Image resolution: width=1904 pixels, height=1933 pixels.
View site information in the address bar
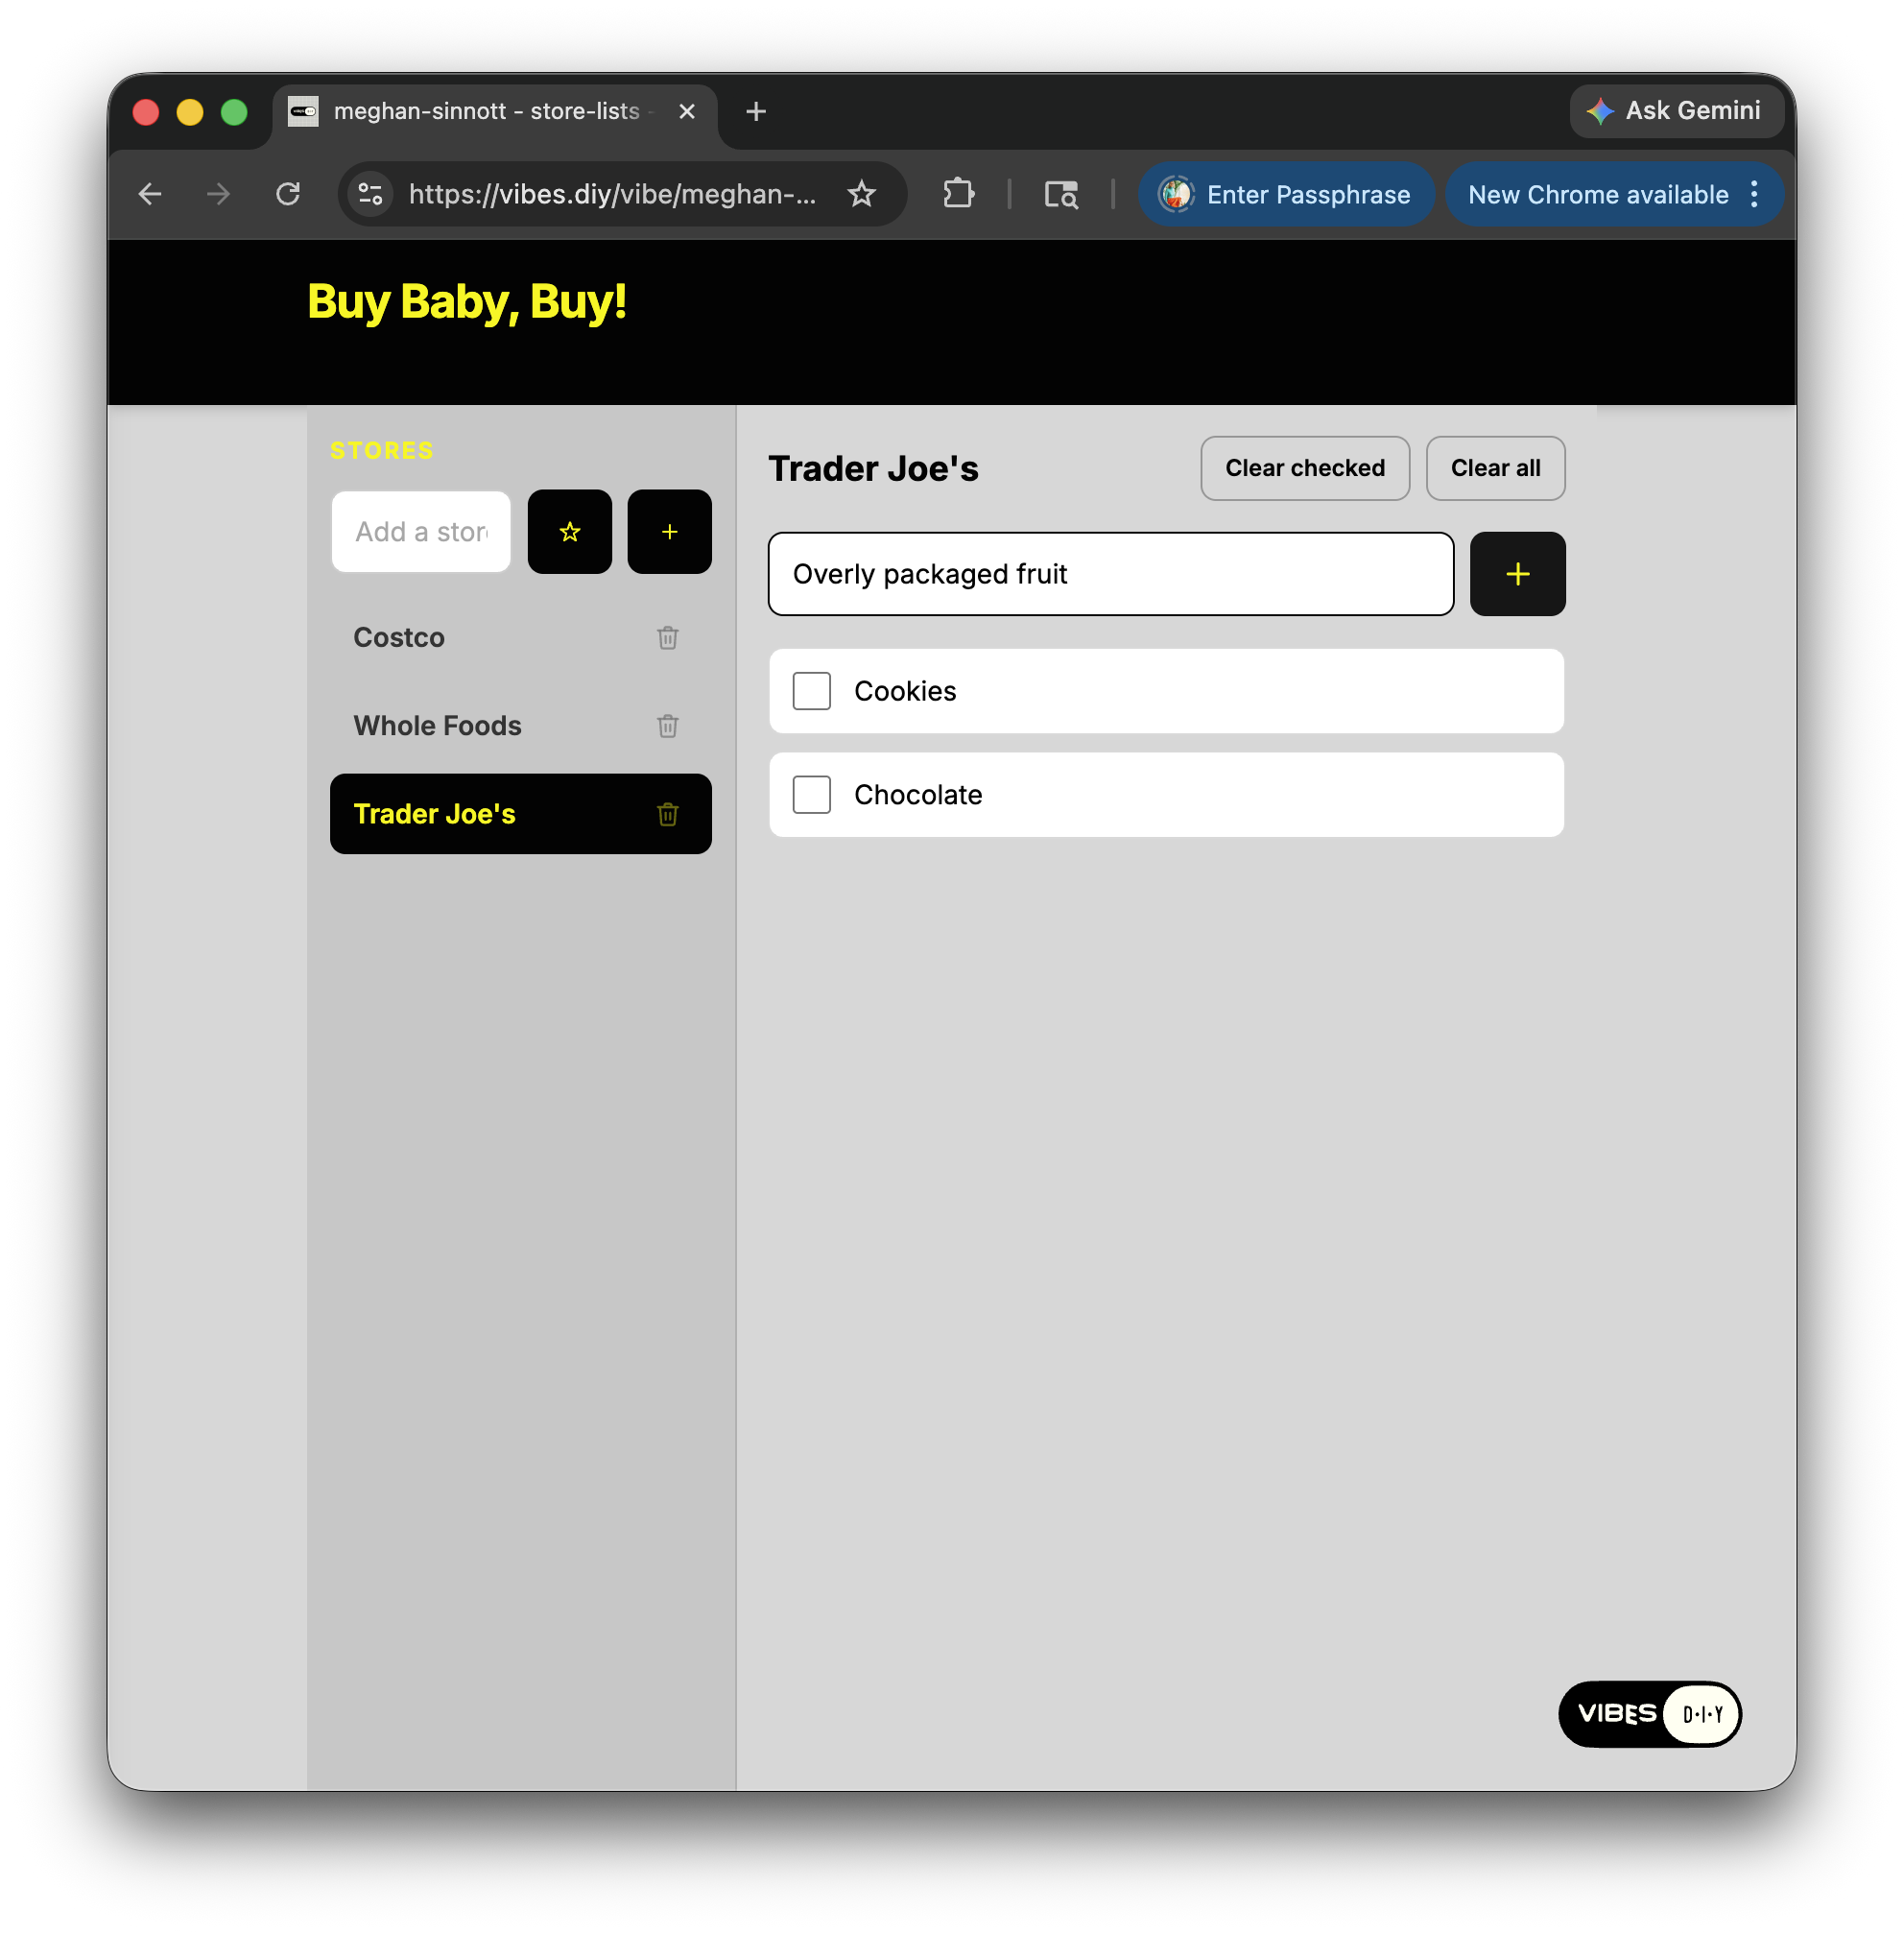pyautogui.click(x=370, y=194)
